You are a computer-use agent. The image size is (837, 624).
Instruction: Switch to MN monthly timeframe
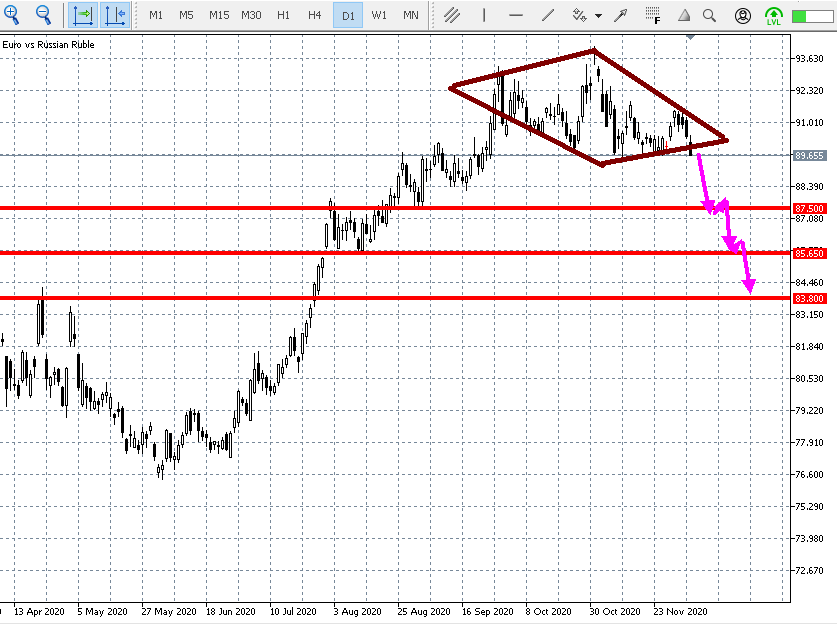pyautogui.click(x=410, y=15)
